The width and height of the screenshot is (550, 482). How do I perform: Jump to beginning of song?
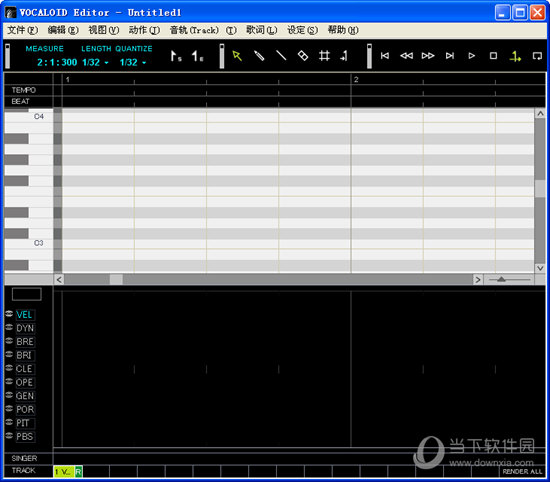tap(385, 56)
